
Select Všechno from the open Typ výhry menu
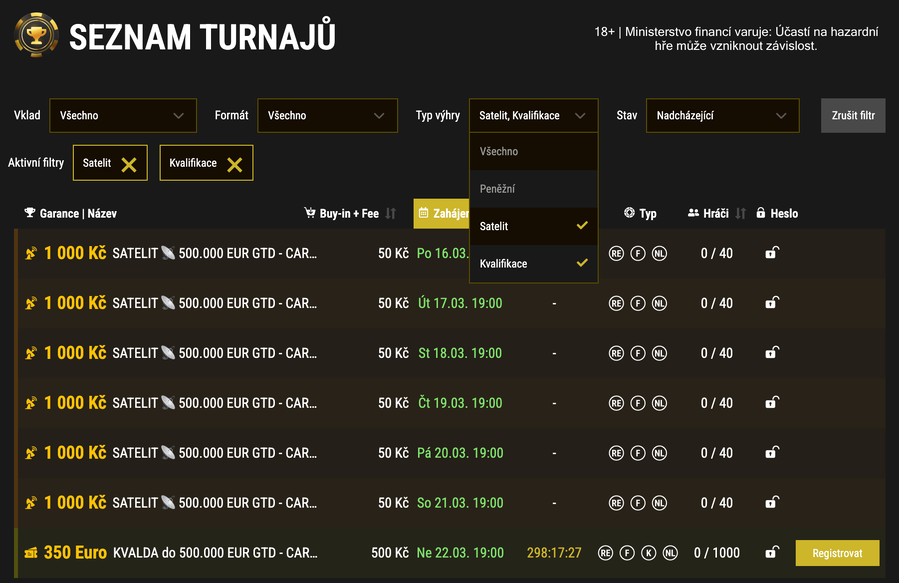coord(533,151)
